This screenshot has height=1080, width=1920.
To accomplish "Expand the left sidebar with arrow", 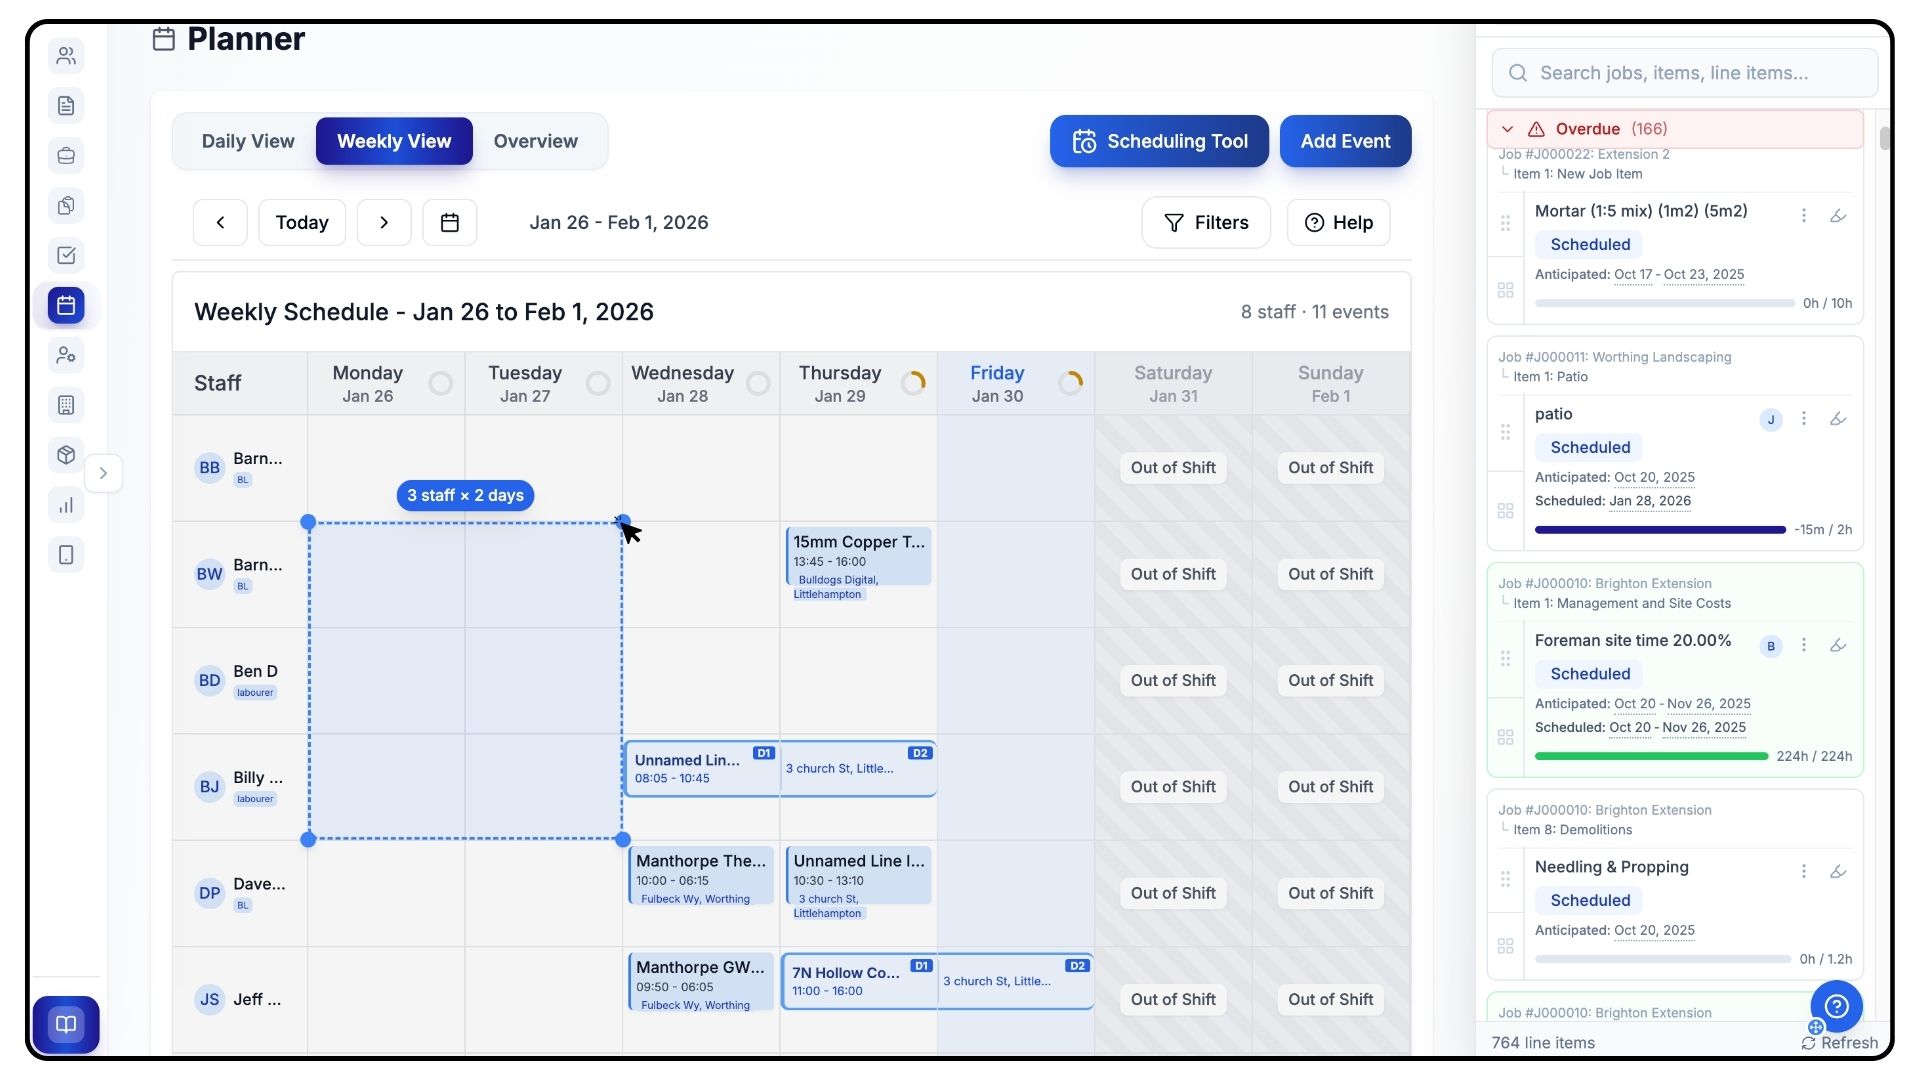I will (x=103, y=473).
